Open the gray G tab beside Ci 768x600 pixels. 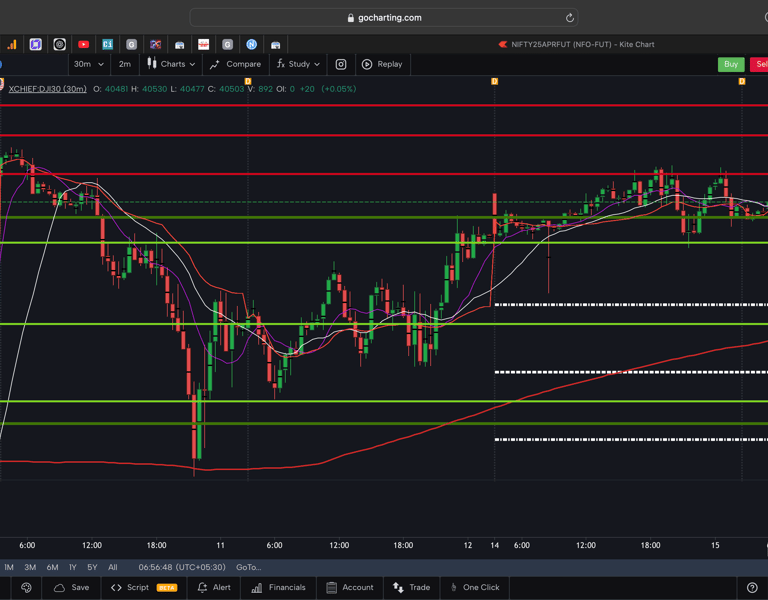pos(131,45)
